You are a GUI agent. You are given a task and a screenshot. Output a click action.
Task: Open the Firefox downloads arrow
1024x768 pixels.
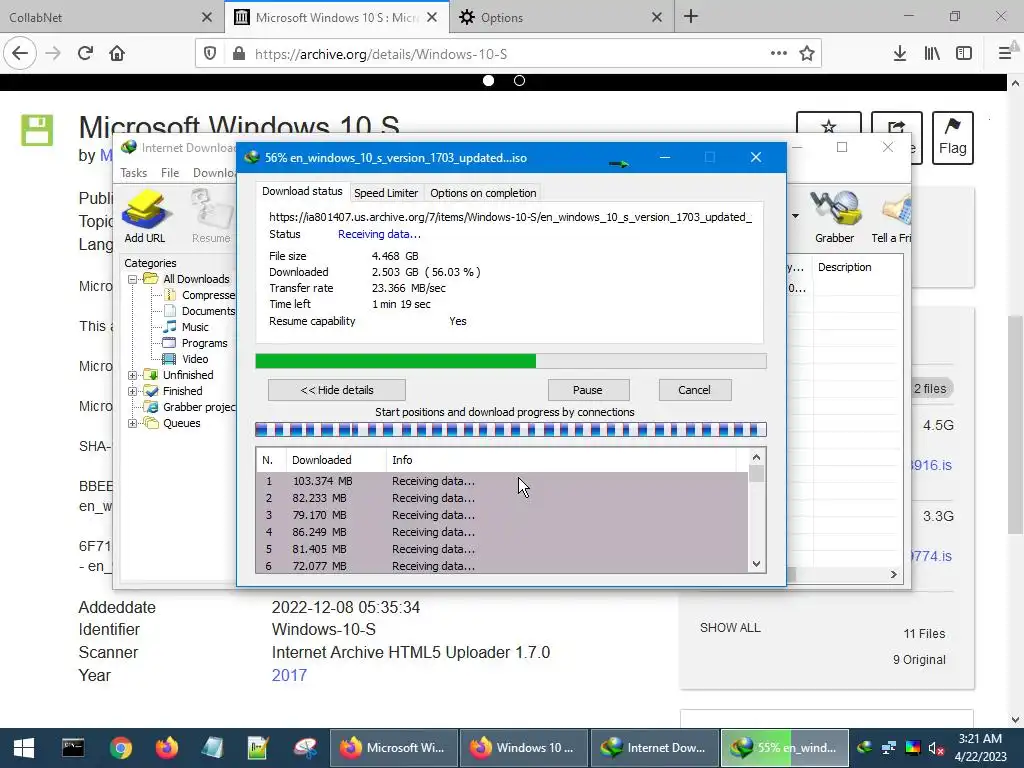(x=900, y=53)
